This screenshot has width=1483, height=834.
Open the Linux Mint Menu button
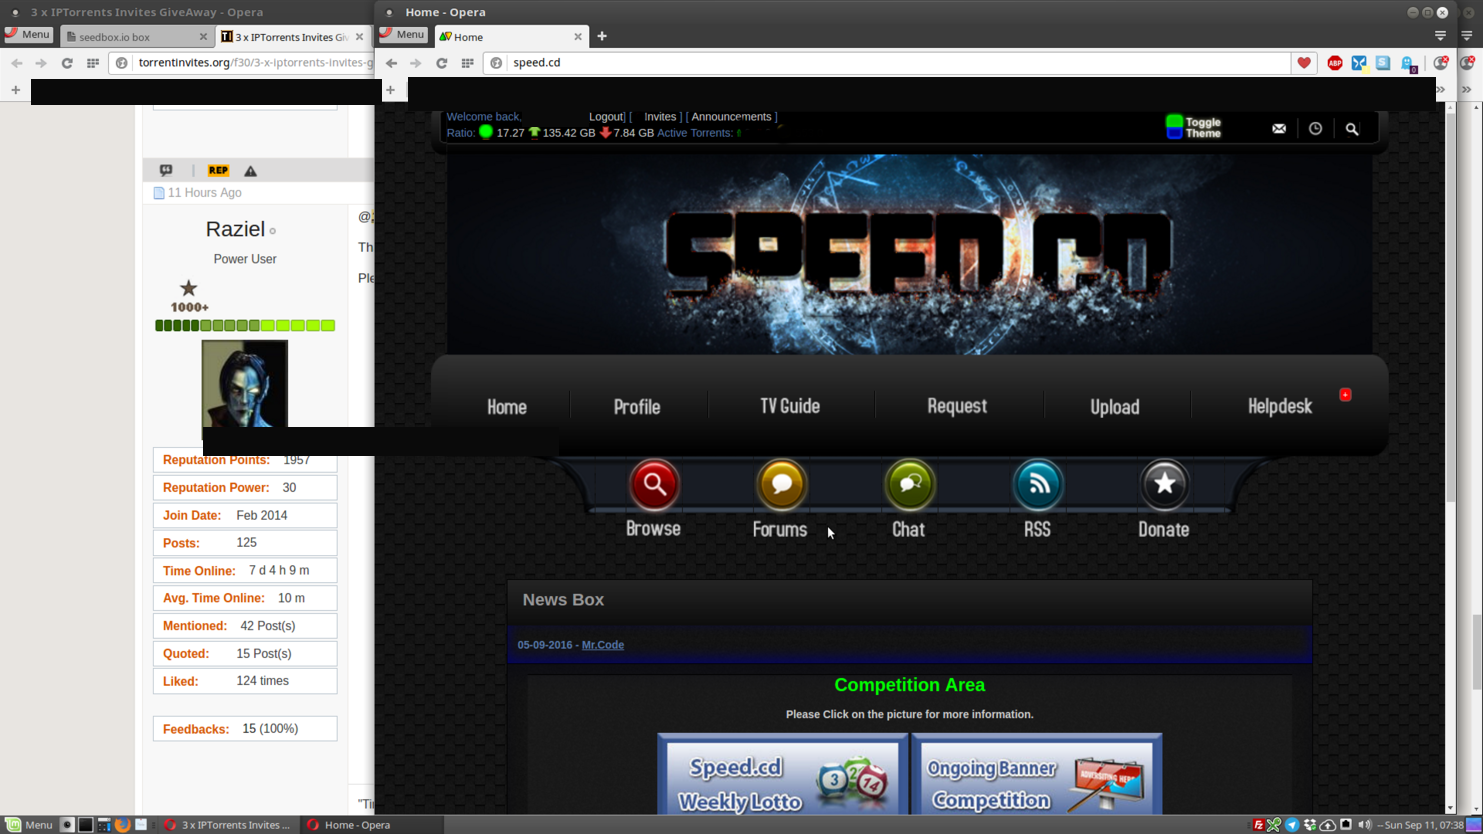(28, 825)
